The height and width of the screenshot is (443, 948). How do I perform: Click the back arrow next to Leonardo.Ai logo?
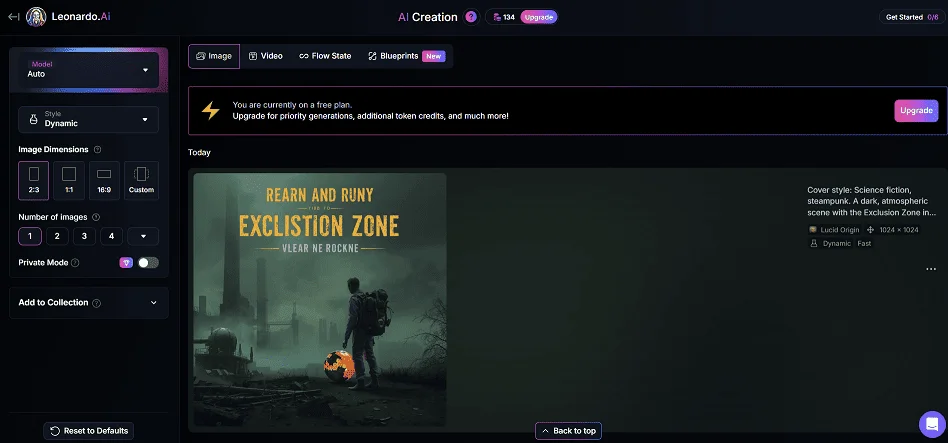[x=13, y=17]
